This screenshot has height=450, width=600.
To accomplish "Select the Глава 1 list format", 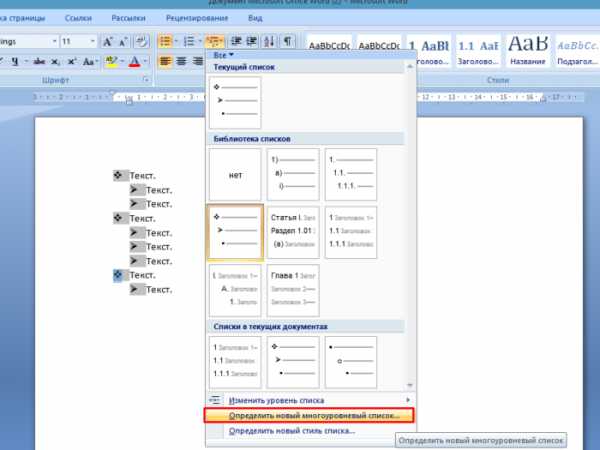I will [293, 290].
